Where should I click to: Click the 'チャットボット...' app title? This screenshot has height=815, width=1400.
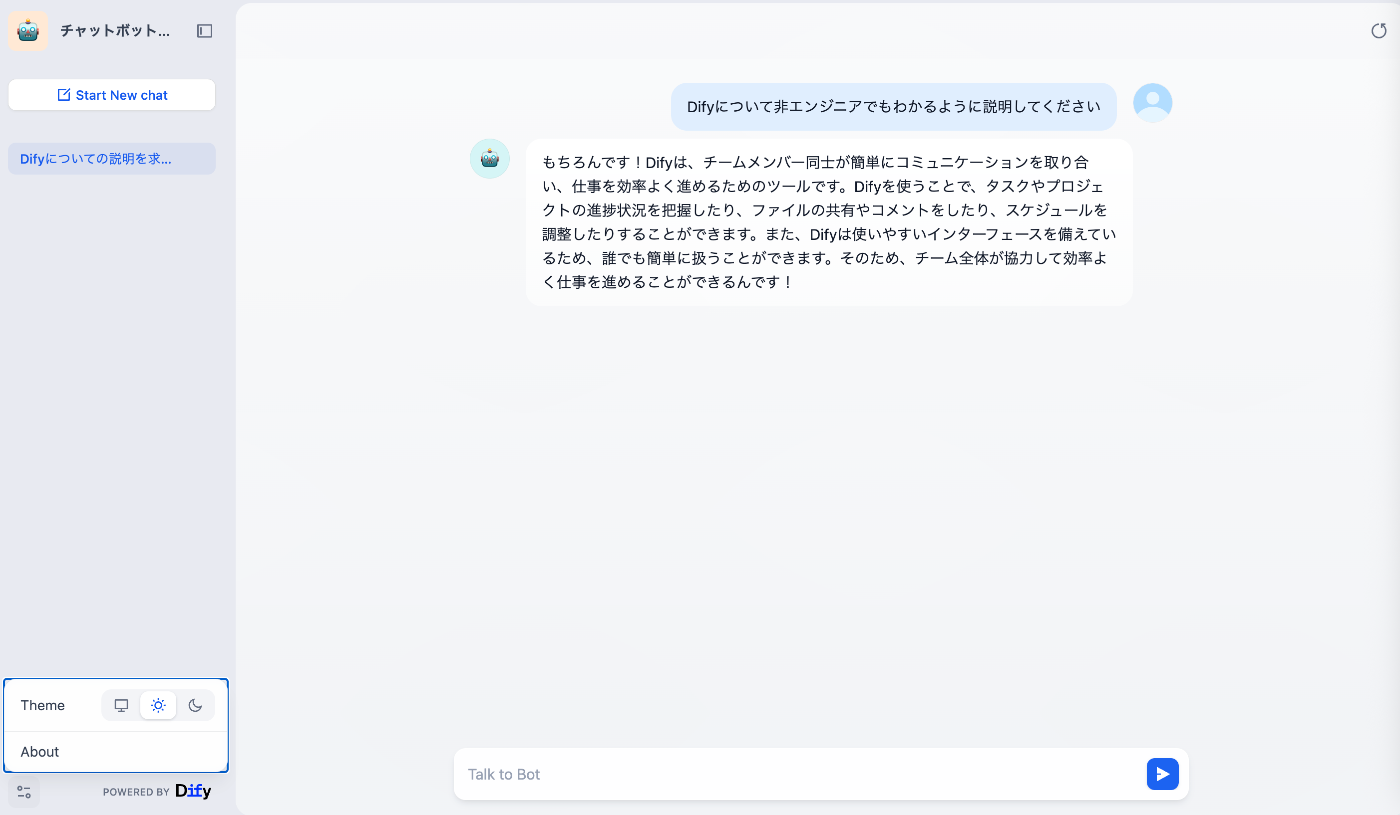pos(115,31)
